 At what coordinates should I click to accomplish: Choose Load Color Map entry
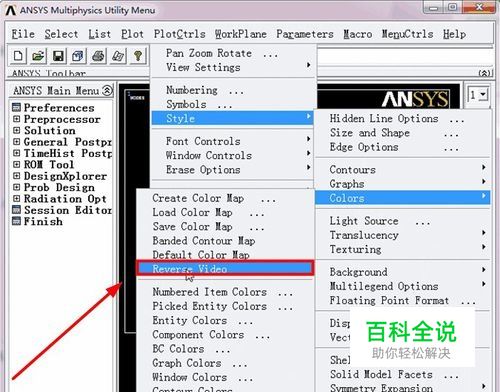(x=226, y=212)
